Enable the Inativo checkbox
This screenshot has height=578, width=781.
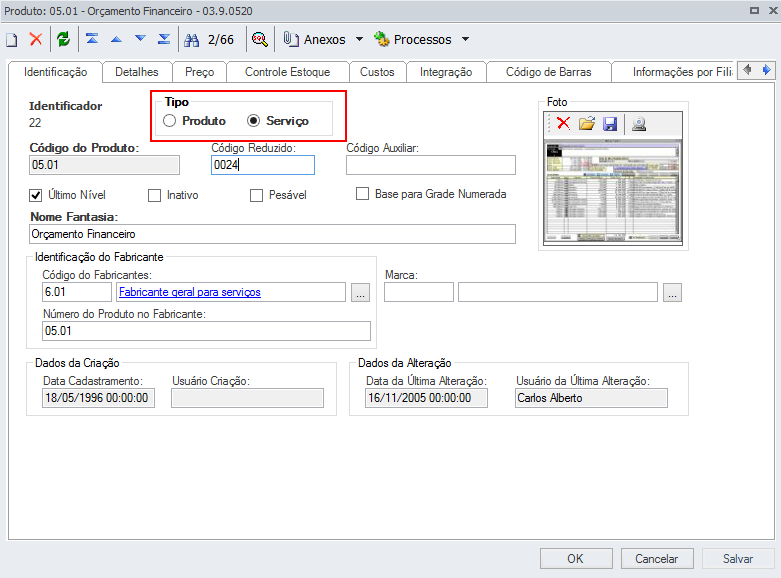(x=154, y=195)
